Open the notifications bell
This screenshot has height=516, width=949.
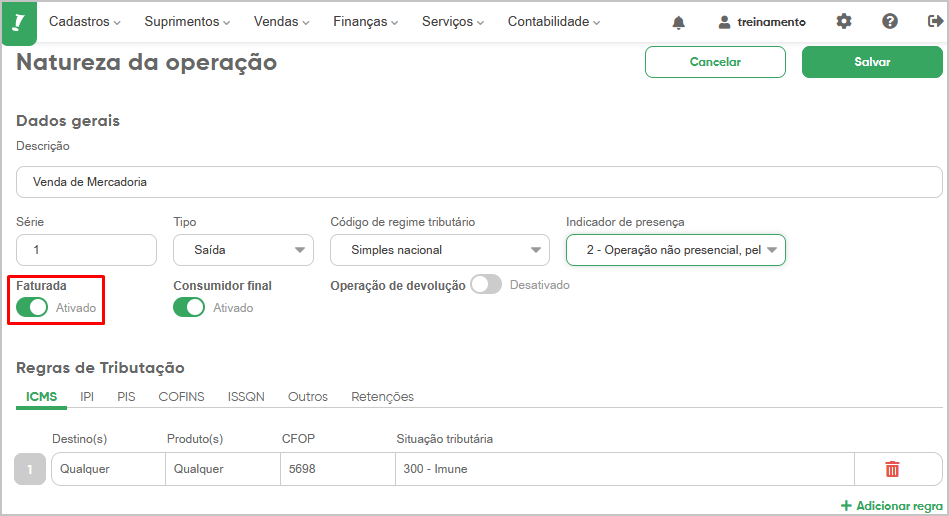tap(678, 22)
